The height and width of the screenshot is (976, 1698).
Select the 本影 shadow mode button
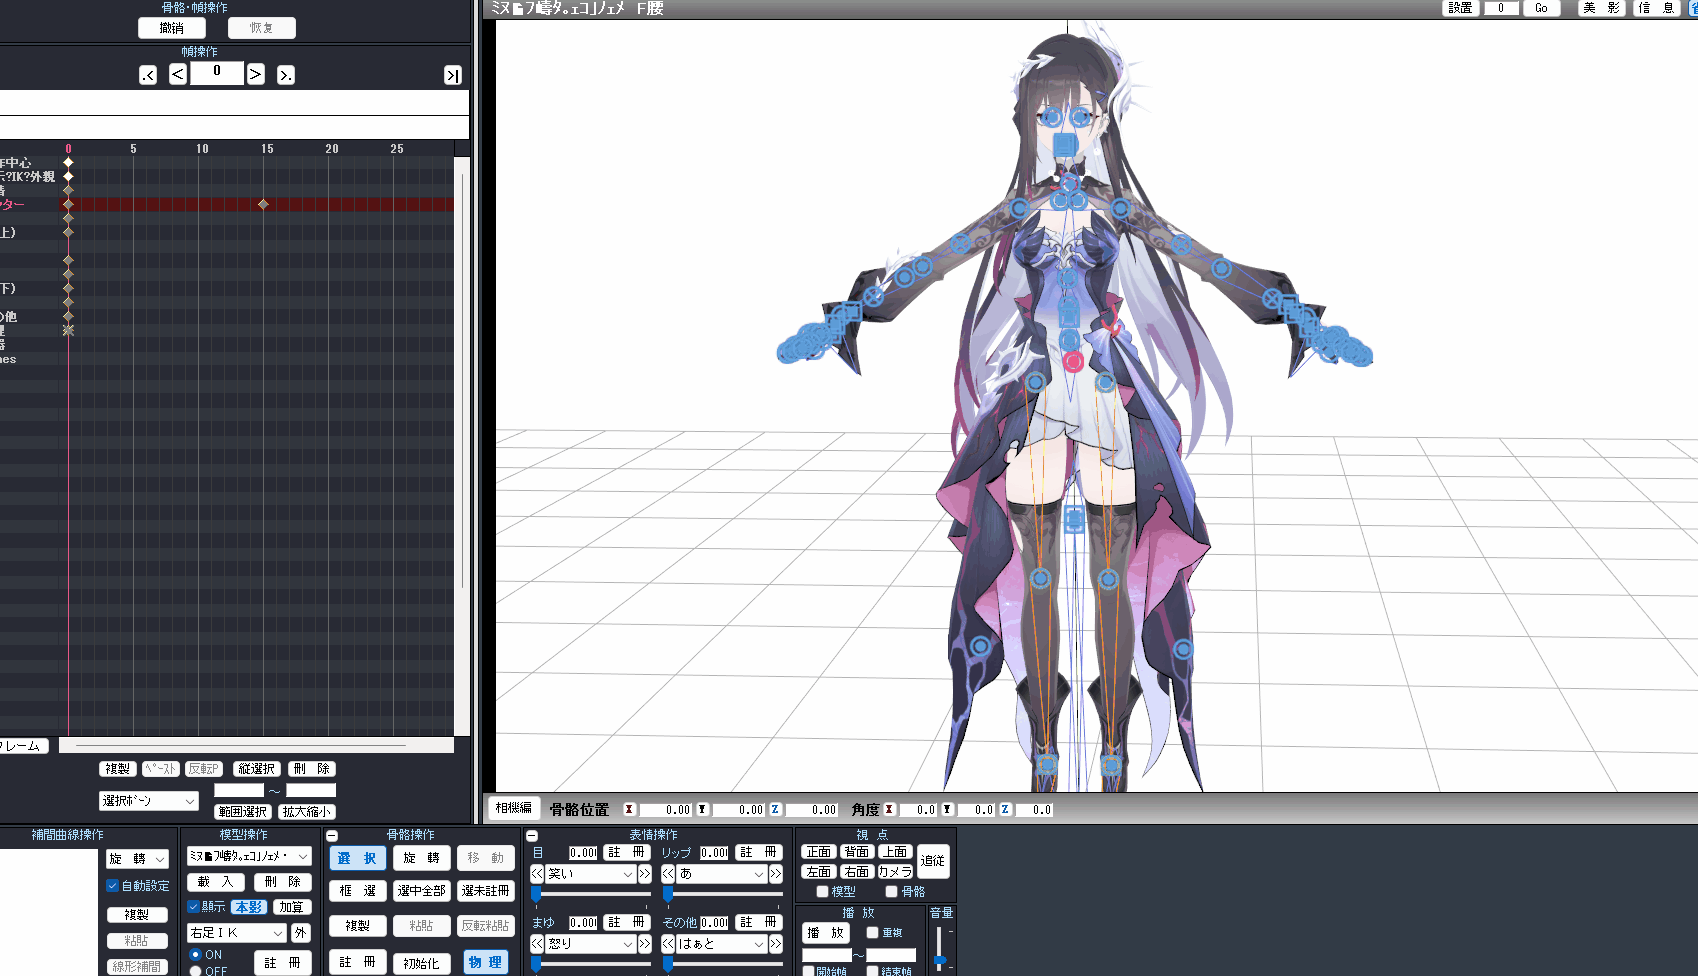coord(249,907)
